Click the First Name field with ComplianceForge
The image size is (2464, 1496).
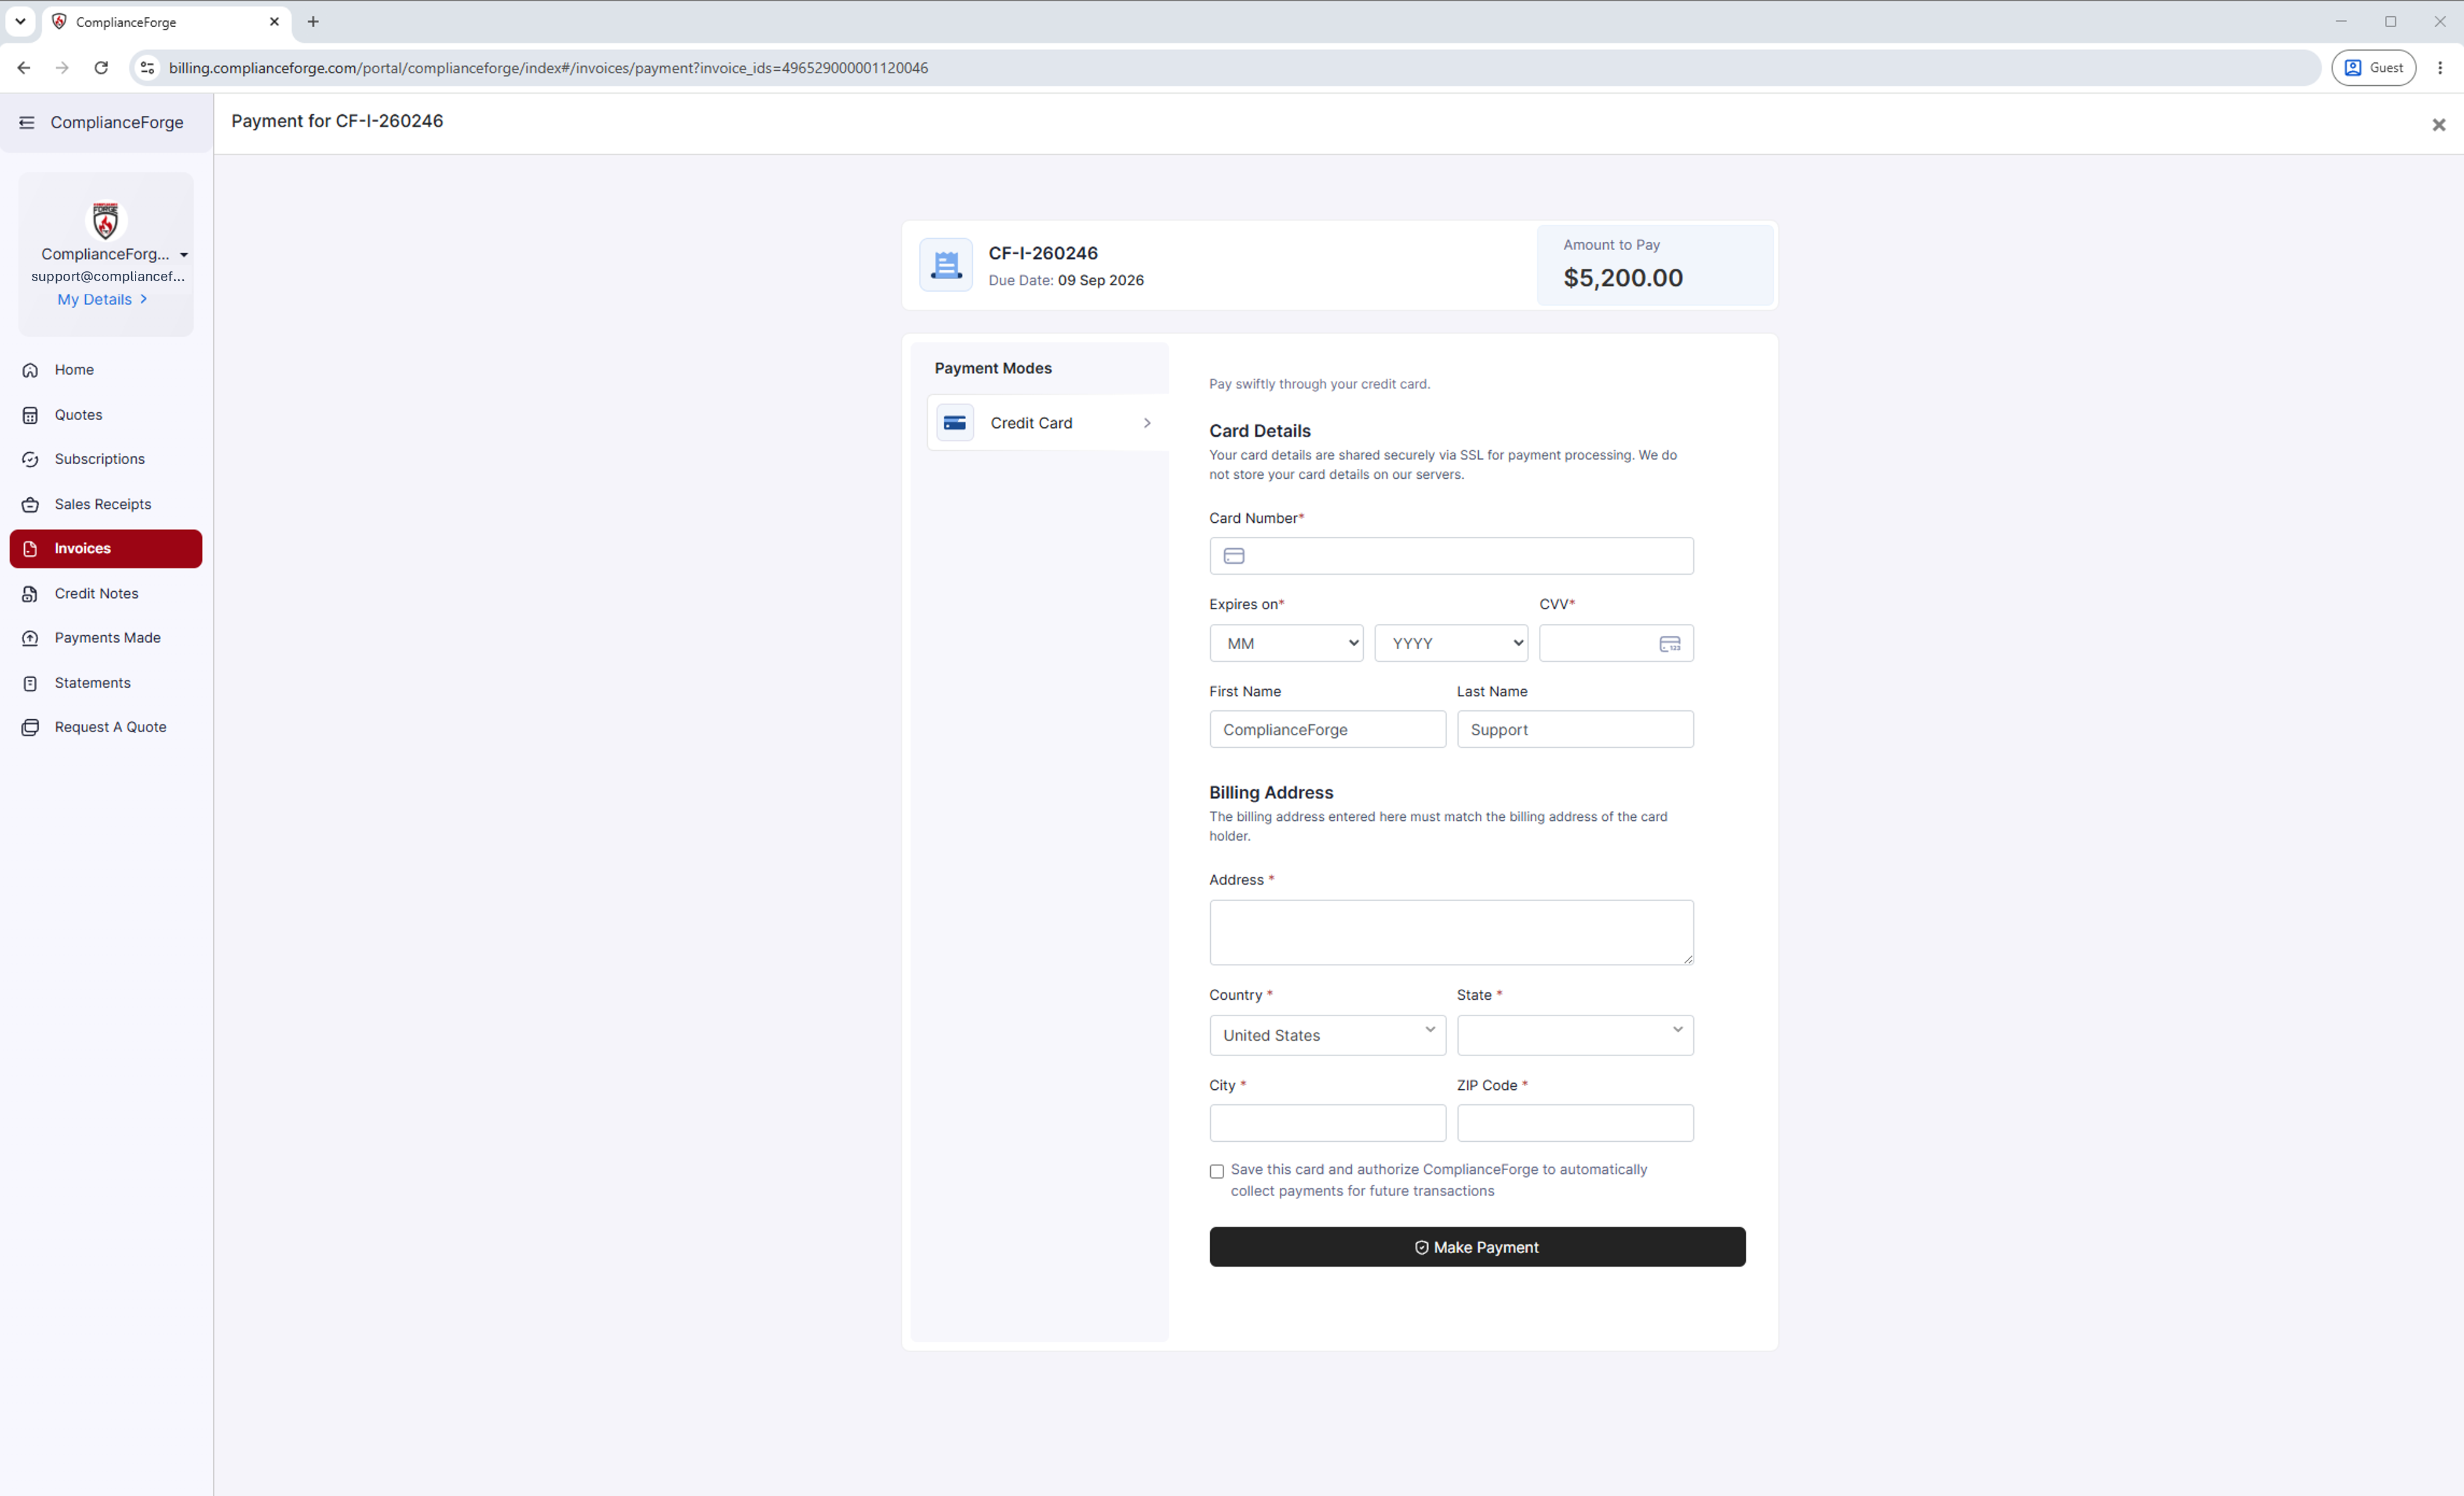pos(1327,729)
